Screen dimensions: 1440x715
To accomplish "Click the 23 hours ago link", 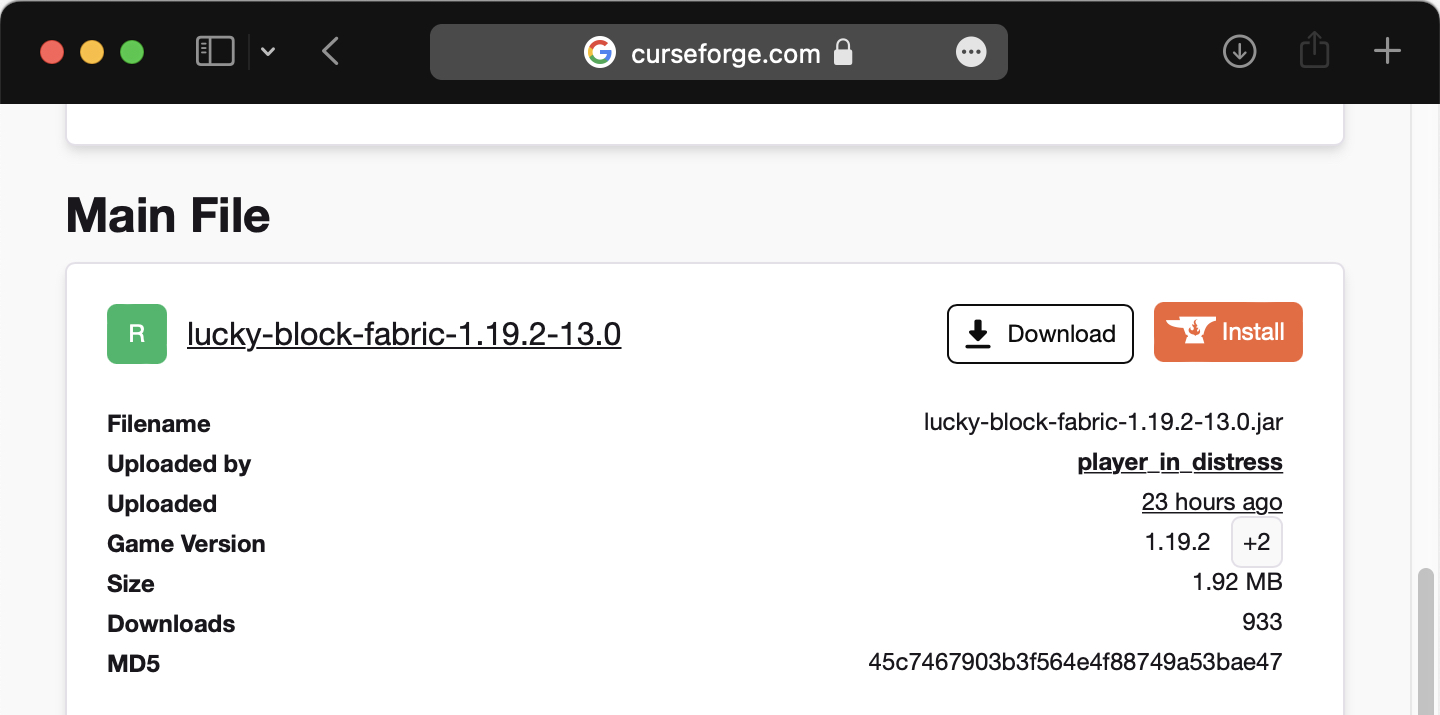I will [x=1212, y=502].
